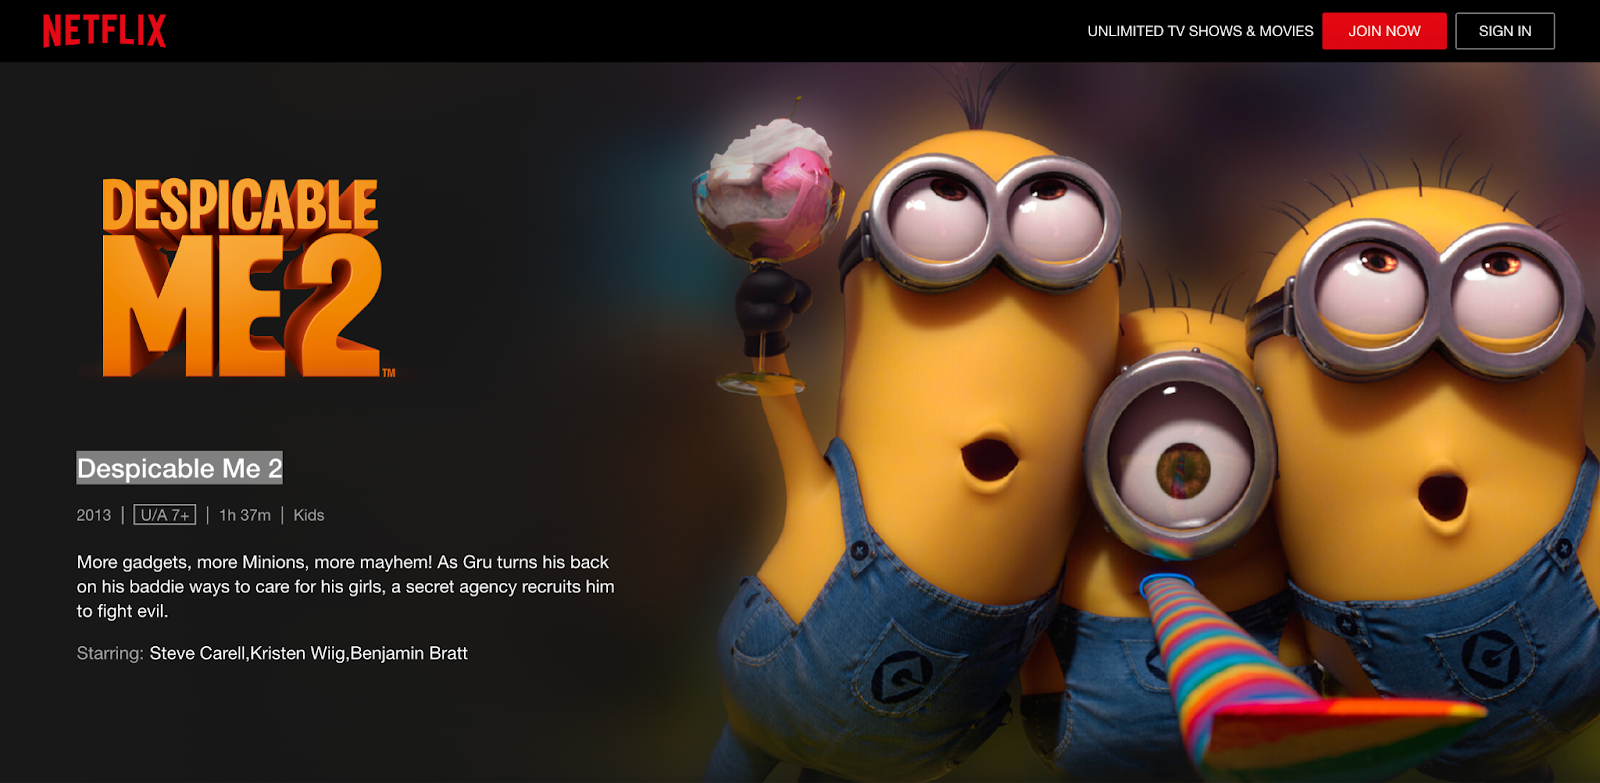Viewport: 1600px width, 783px height.
Task: Click Benjamin Bratt cast name
Action: pyautogui.click(x=409, y=653)
